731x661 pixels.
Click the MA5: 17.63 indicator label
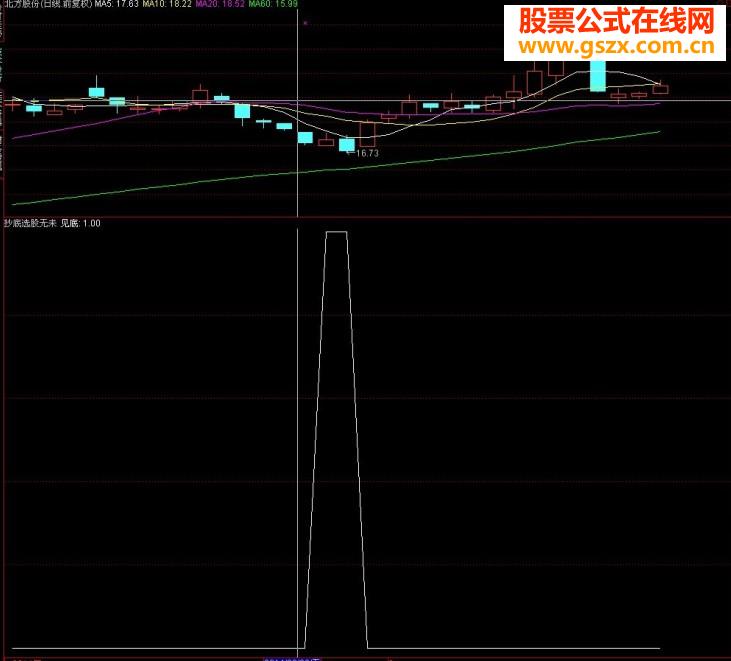[117, 4]
